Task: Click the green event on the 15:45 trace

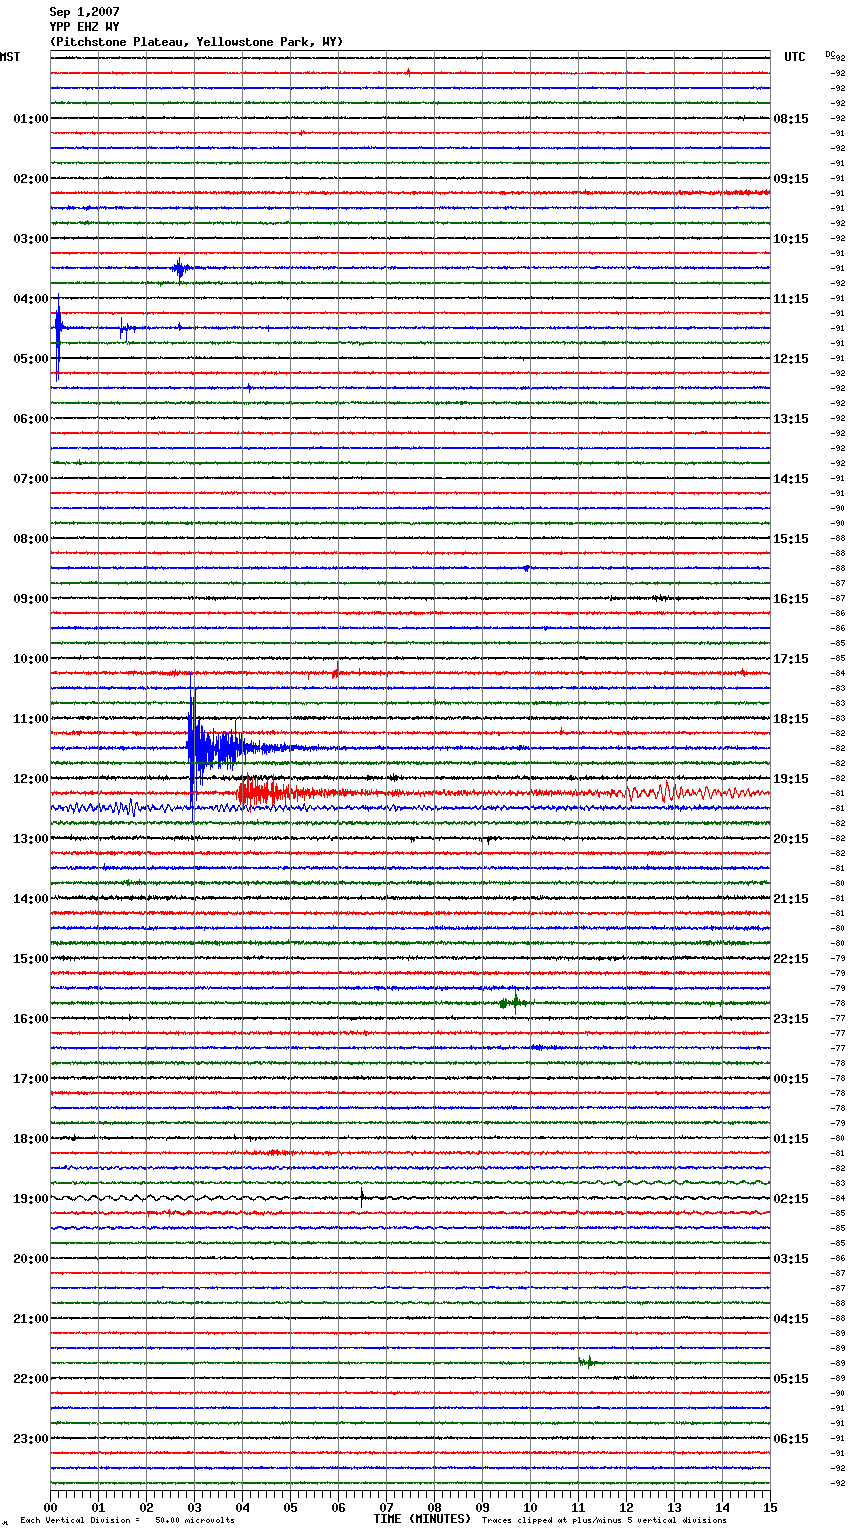Action: 514,1001
